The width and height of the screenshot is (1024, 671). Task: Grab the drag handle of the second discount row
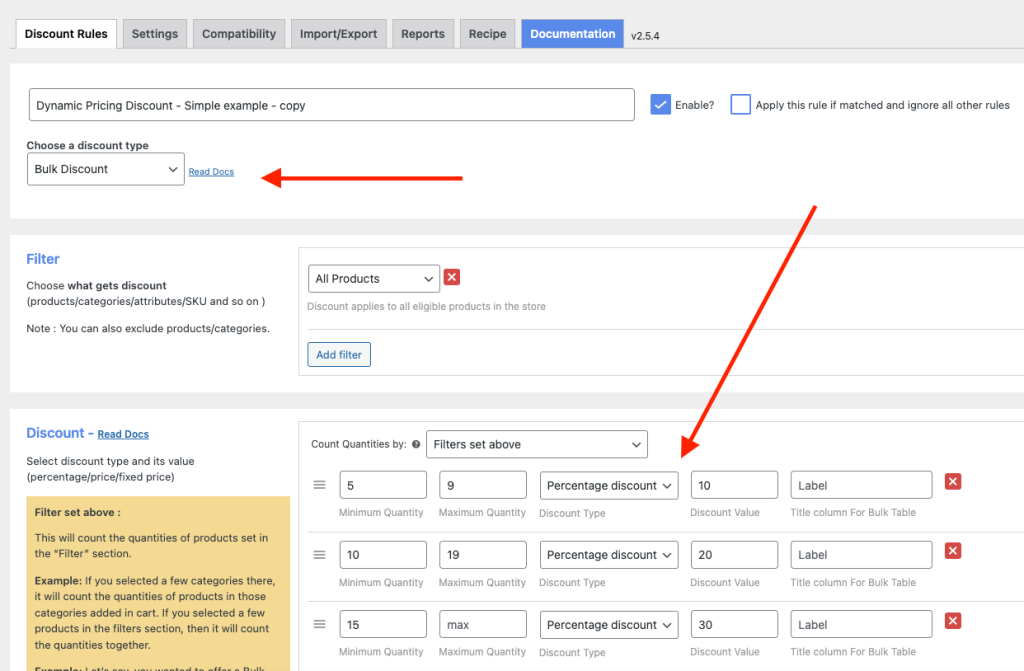click(320, 554)
